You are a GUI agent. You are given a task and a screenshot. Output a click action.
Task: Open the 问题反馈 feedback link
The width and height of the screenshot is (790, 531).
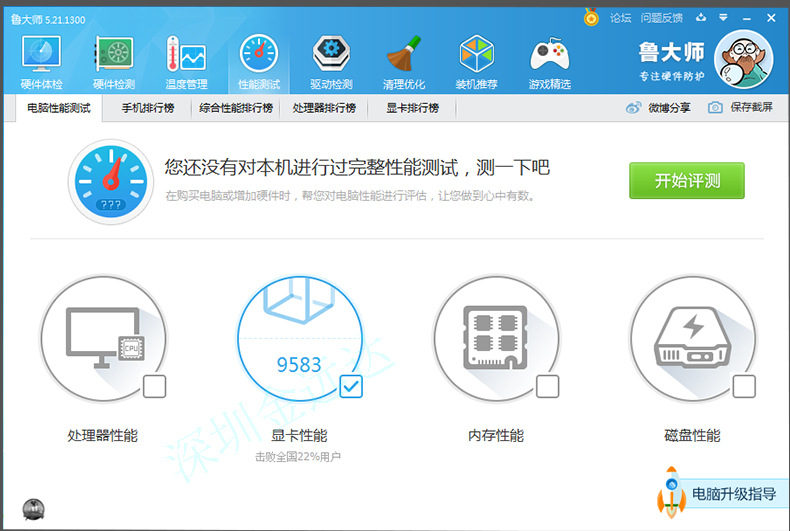pyautogui.click(x=662, y=18)
